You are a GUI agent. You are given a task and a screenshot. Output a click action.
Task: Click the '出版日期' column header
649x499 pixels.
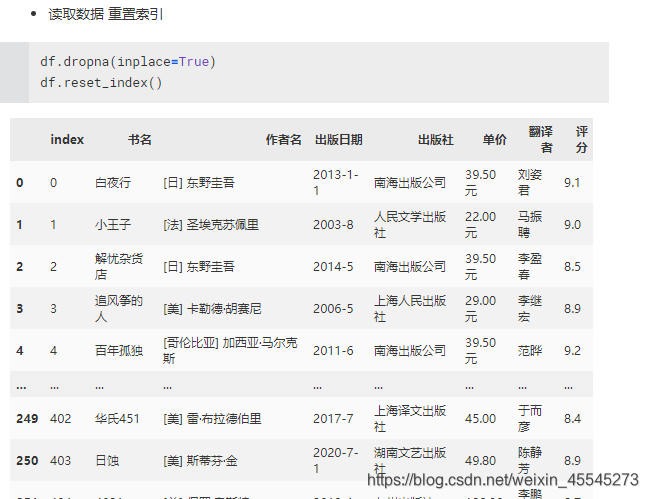pos(339,139)
